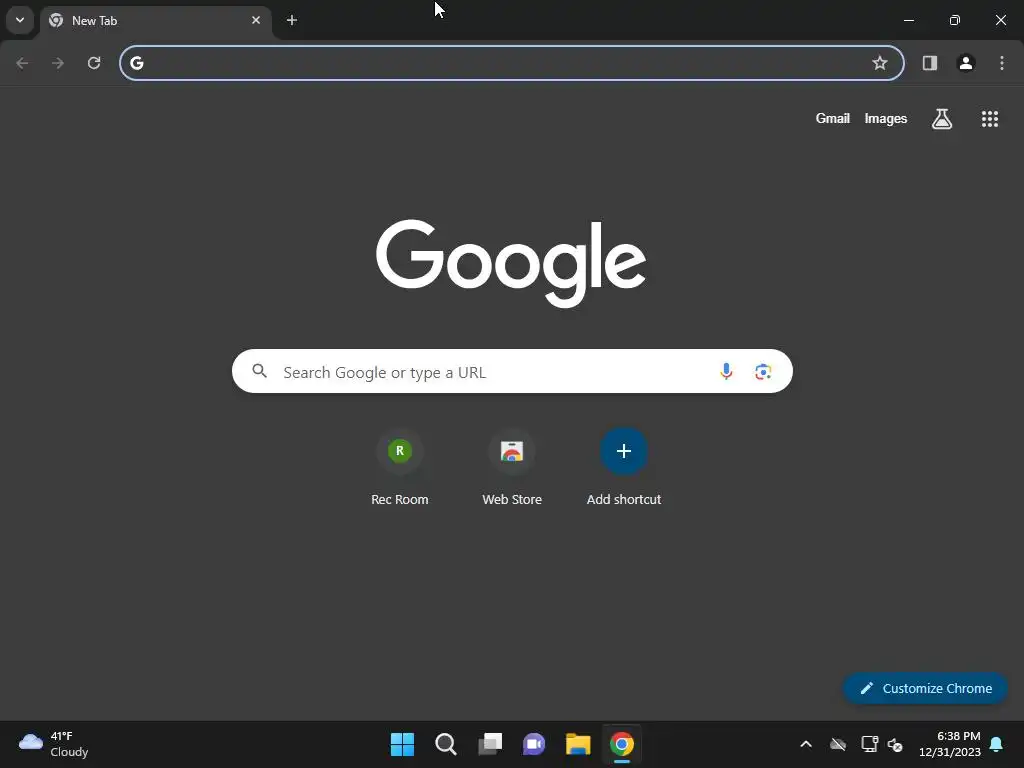Open Google Images link
This screenshot has width=1024, height=768.
coord(886,118)
